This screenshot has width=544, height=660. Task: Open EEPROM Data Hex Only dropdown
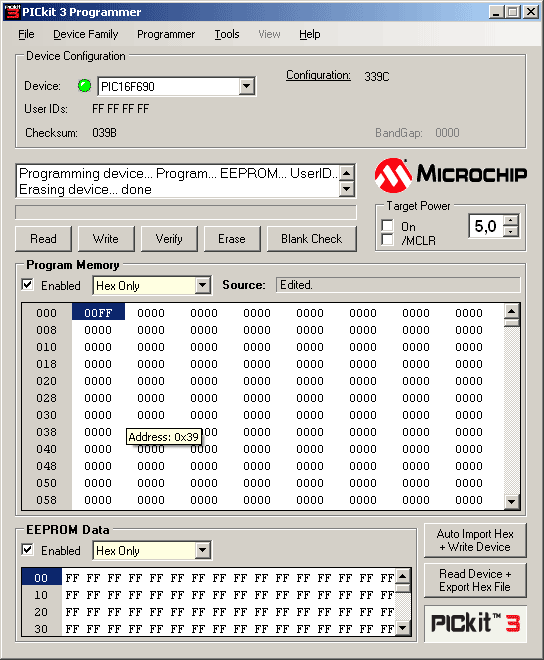pos(203,550)
